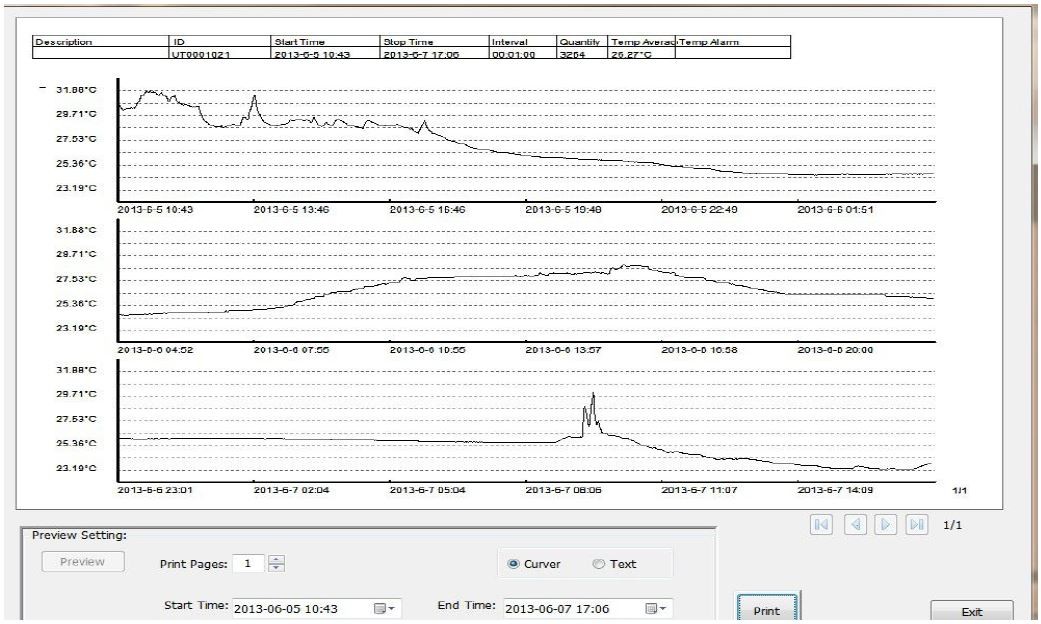
Task: Click the Print Pages number field
Action: click(249, 563)
